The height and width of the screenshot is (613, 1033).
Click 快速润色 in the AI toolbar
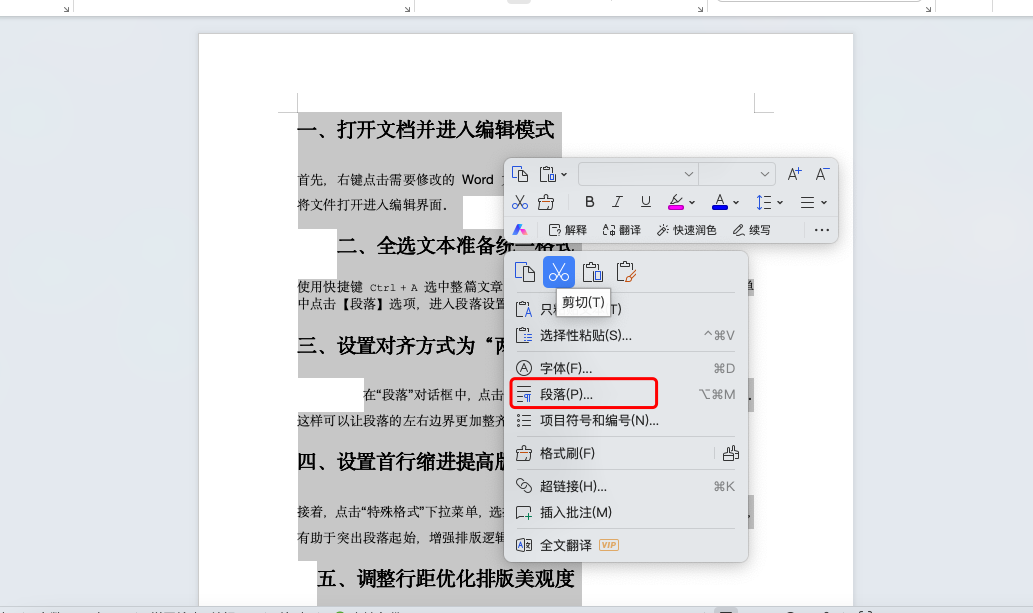pyautogui.click(x=690, y=229)
